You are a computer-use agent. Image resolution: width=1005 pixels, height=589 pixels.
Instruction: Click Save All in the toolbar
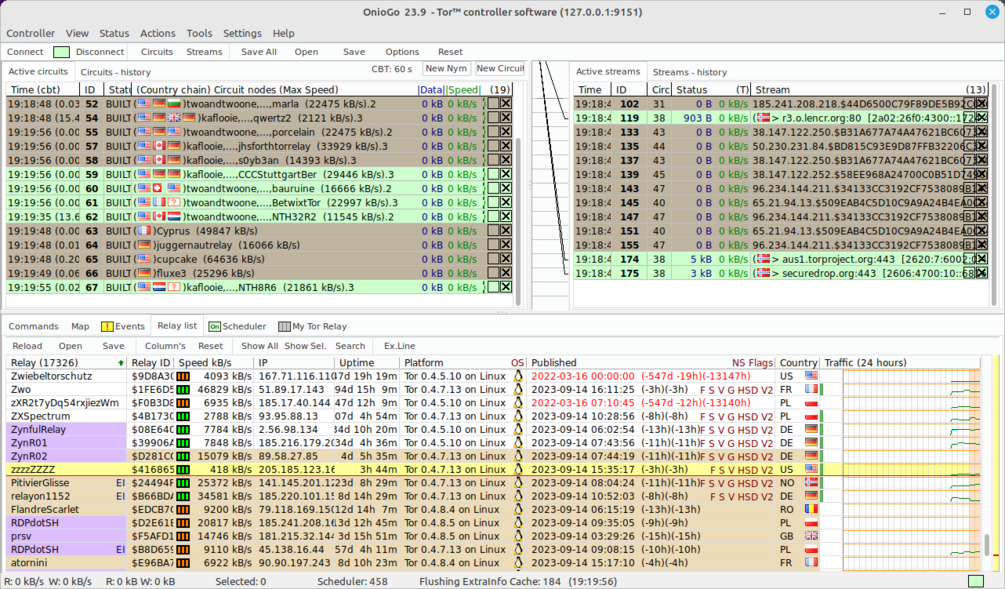(x=259, y=52)
